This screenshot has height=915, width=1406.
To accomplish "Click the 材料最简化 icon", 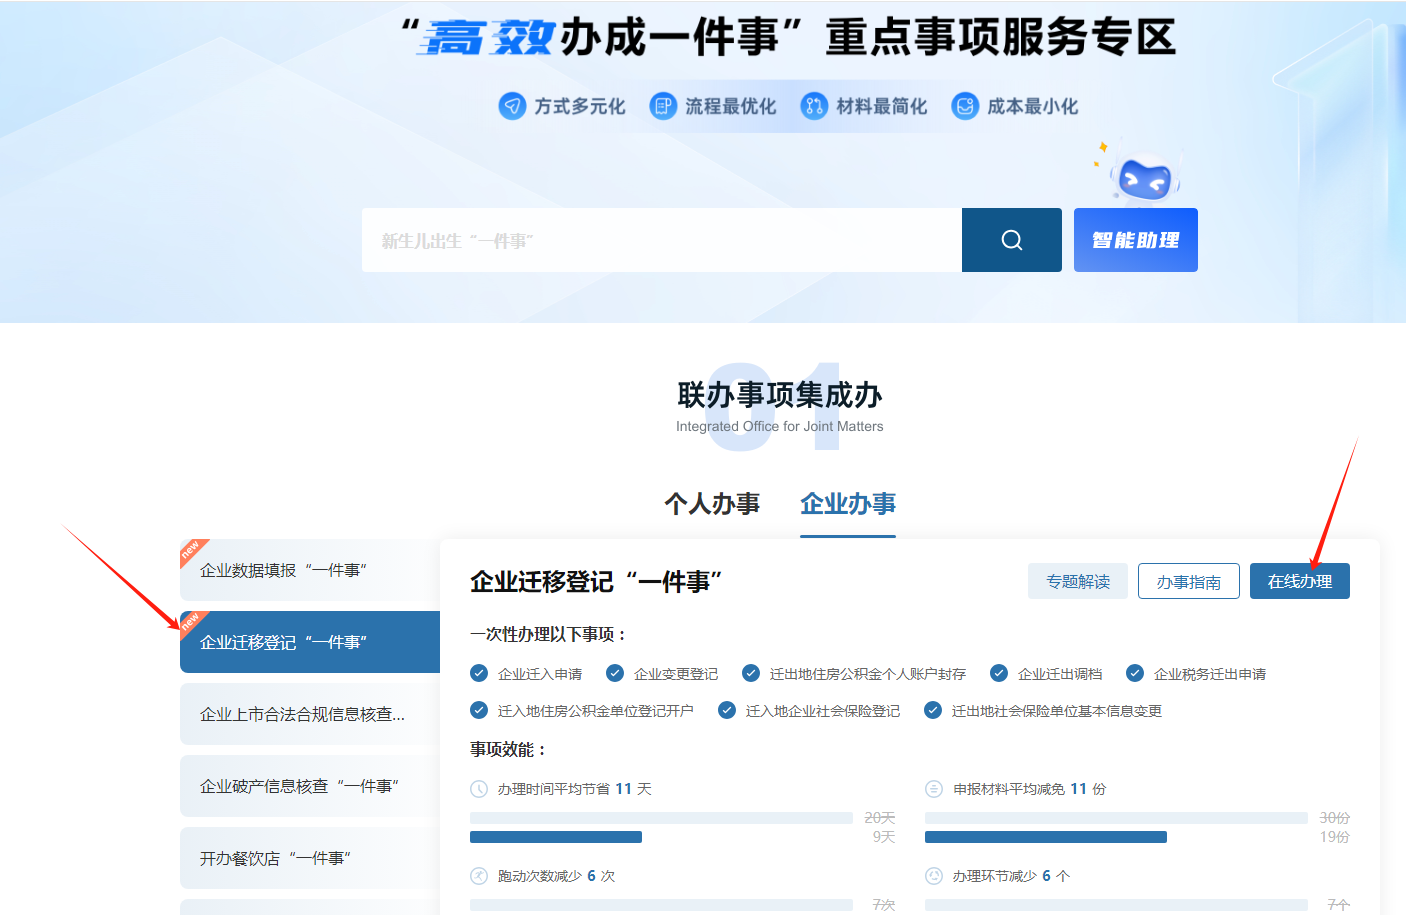I will tap(814, 106).
